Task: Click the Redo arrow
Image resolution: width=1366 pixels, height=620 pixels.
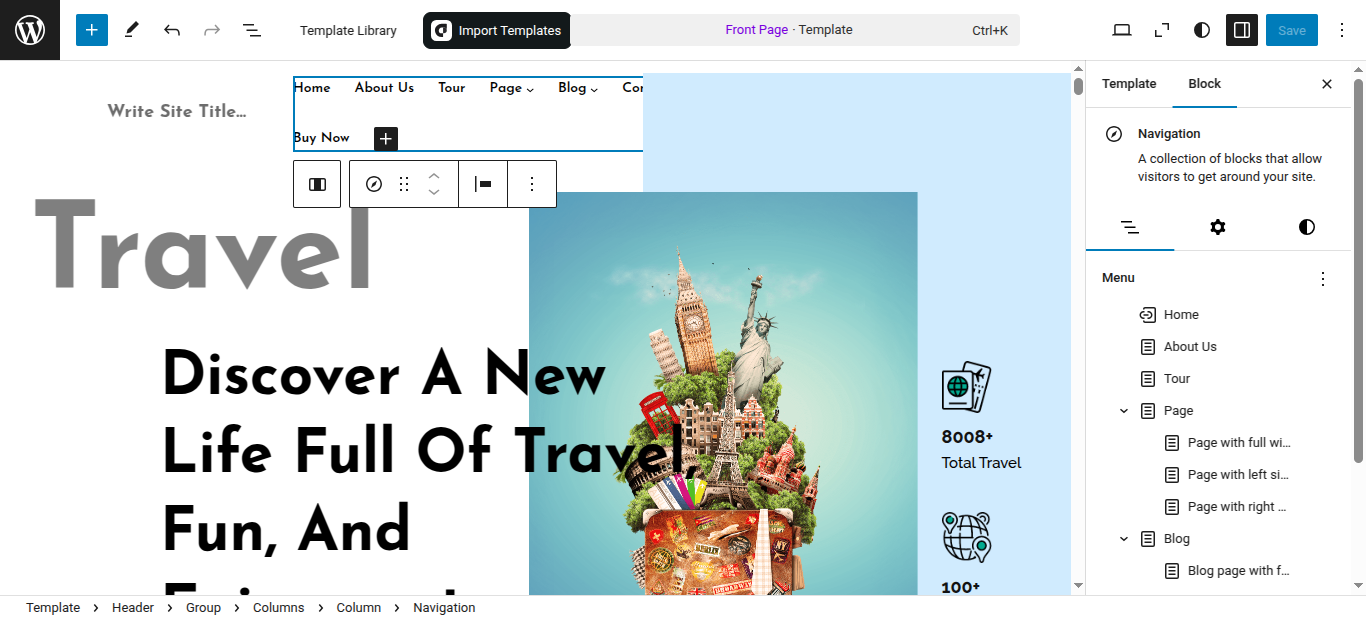Action: pyautogui.click(x=212, y=30)
